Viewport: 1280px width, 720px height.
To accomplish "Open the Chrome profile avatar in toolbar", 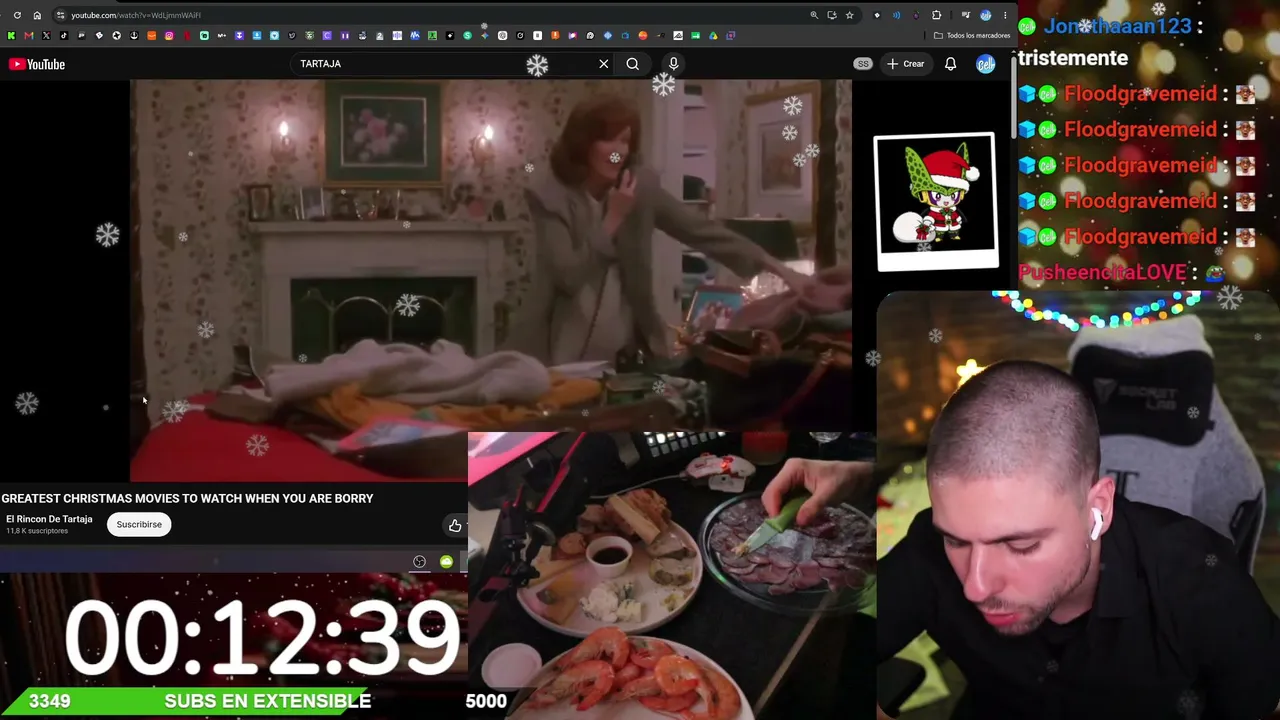I will [x=985, y=15].
